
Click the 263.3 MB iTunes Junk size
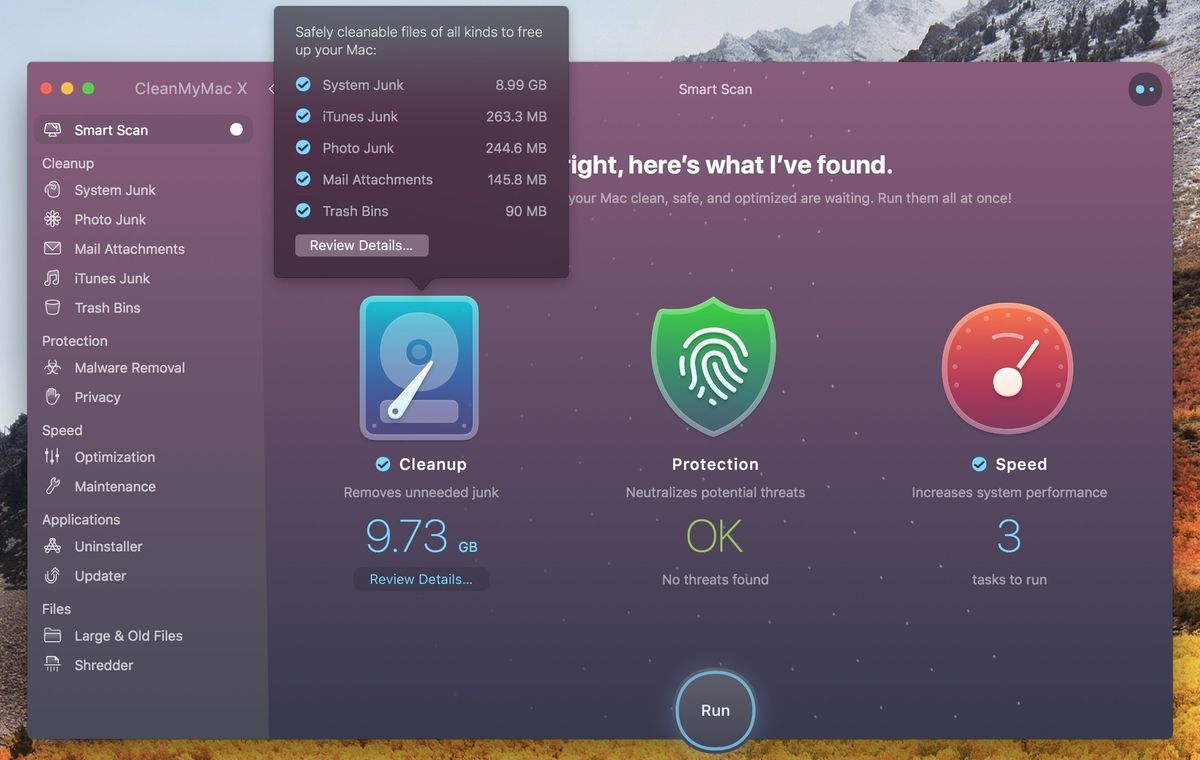(516, 116)
